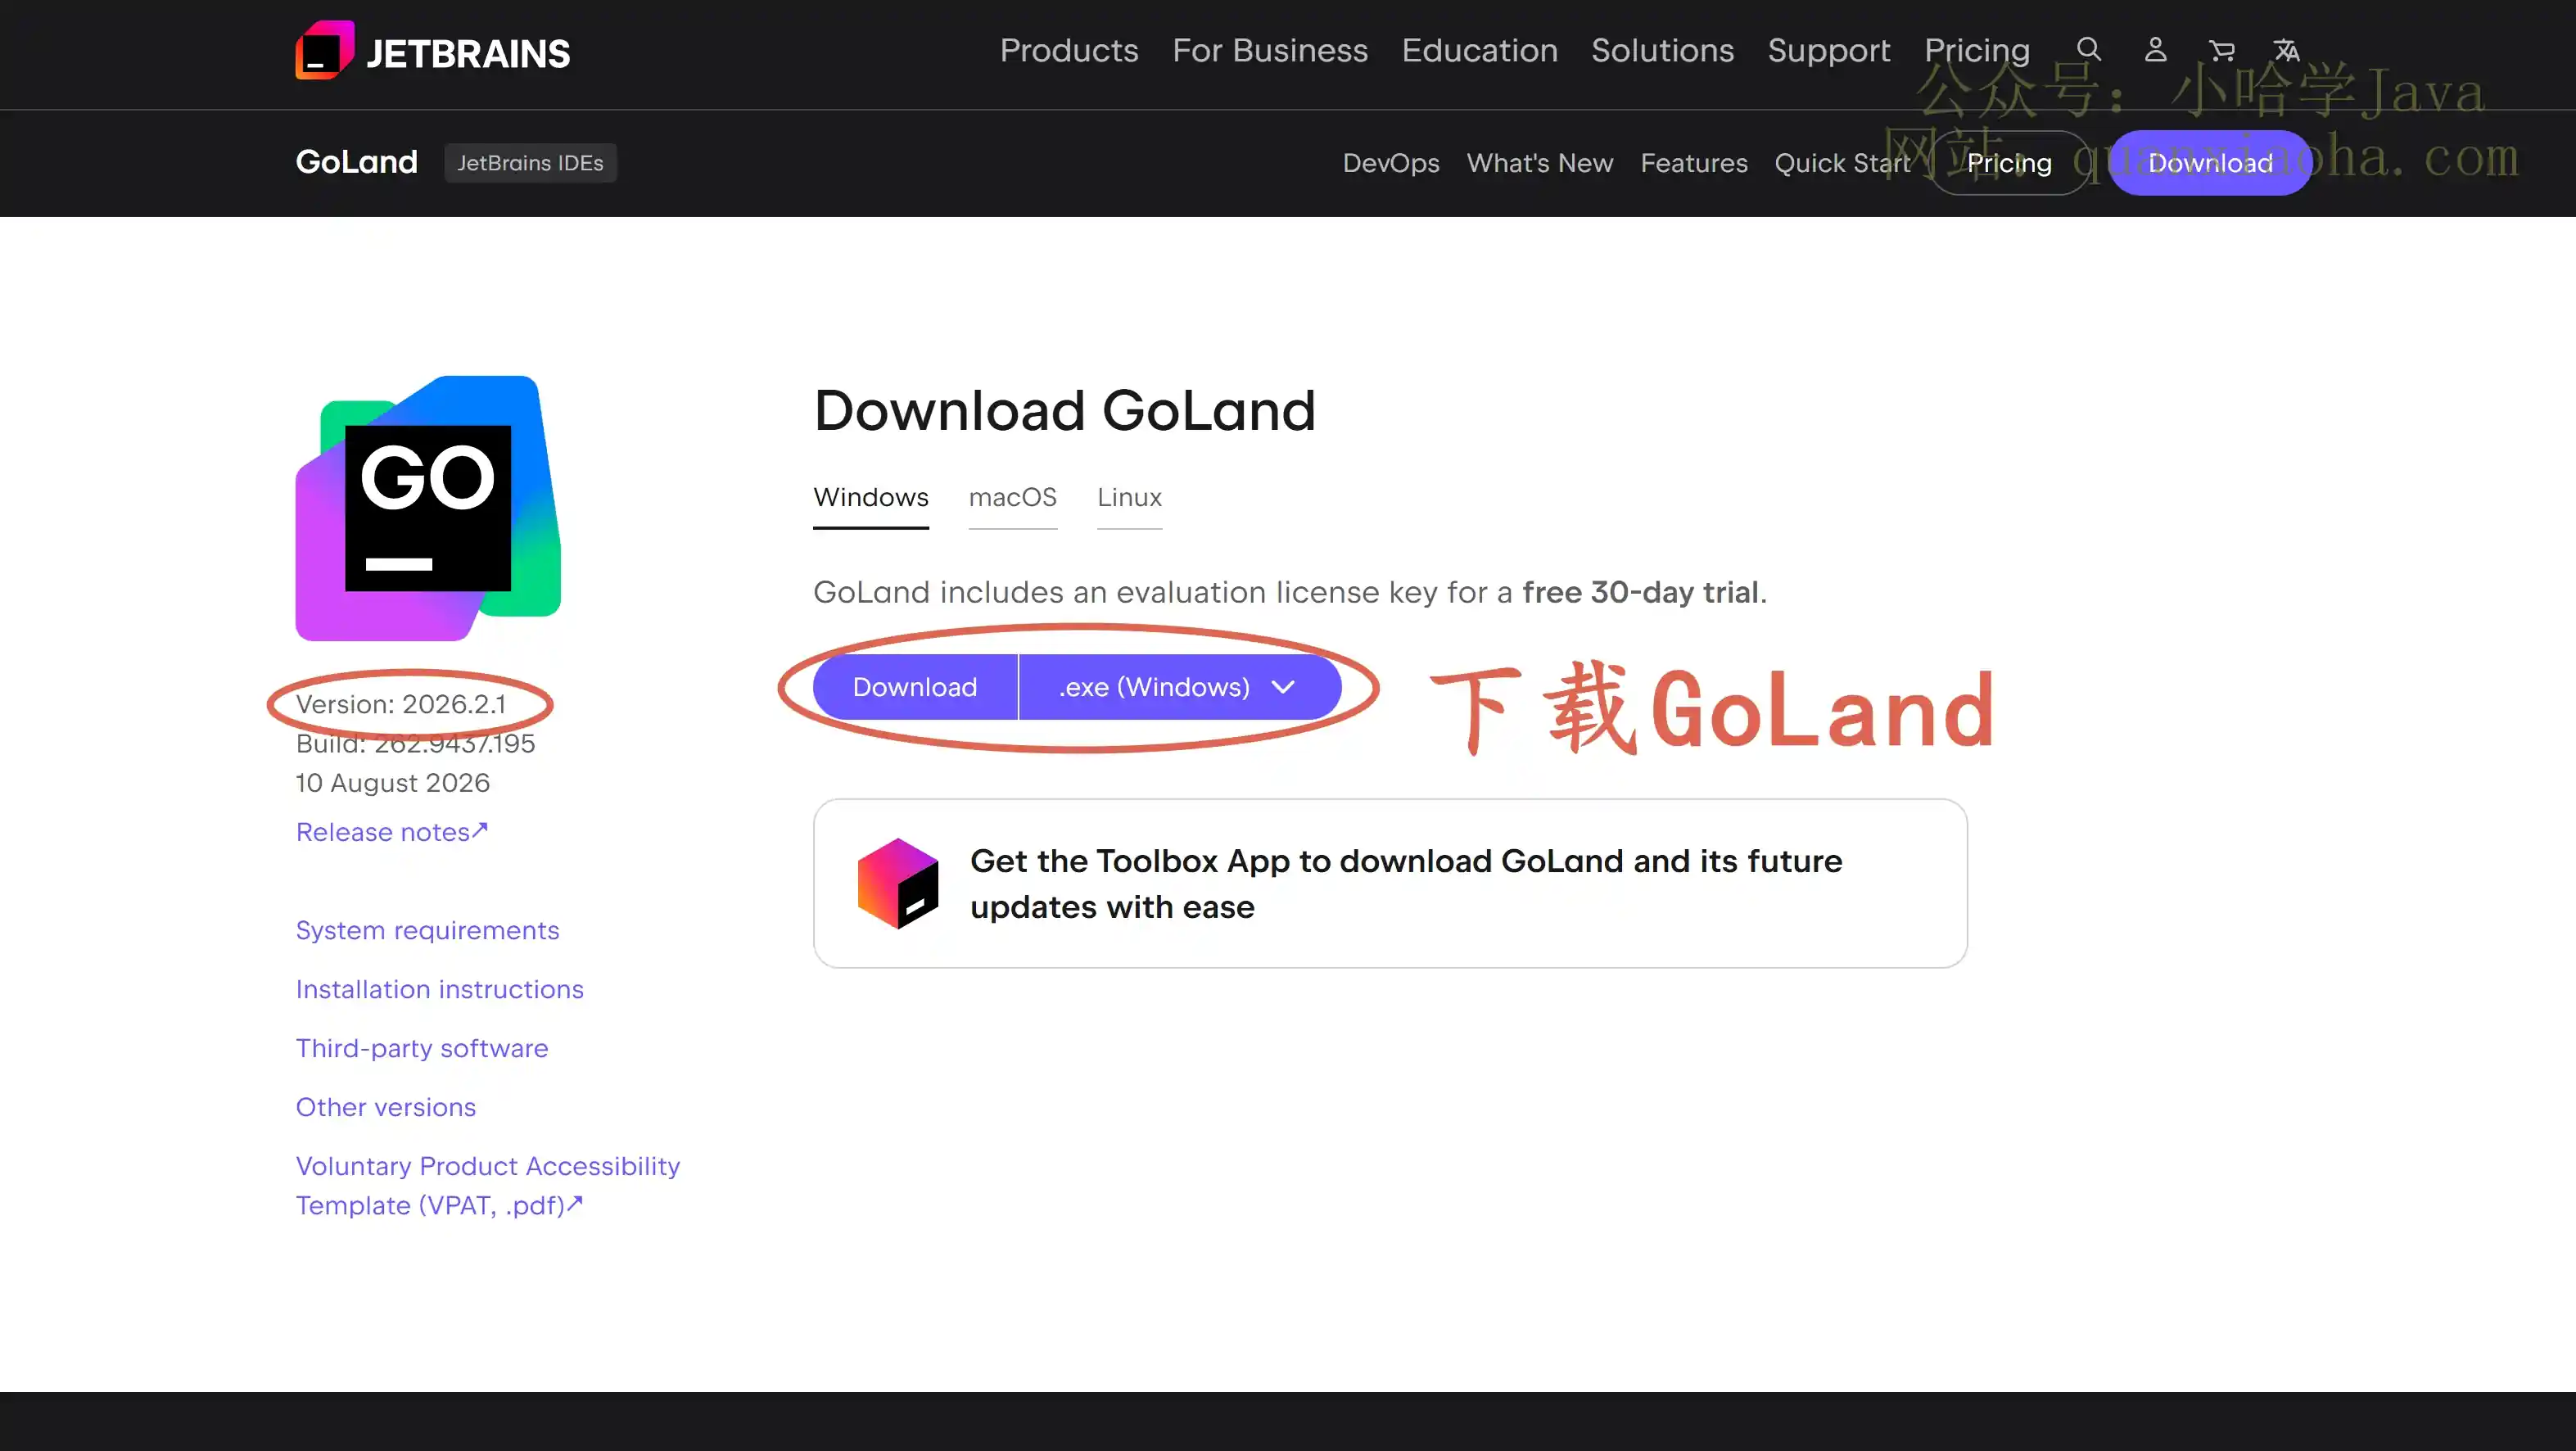This screenshot has height=1451, width=2576.
Task: Open Other versions link
Action: pyautogui.click(x=385, y=1107)
